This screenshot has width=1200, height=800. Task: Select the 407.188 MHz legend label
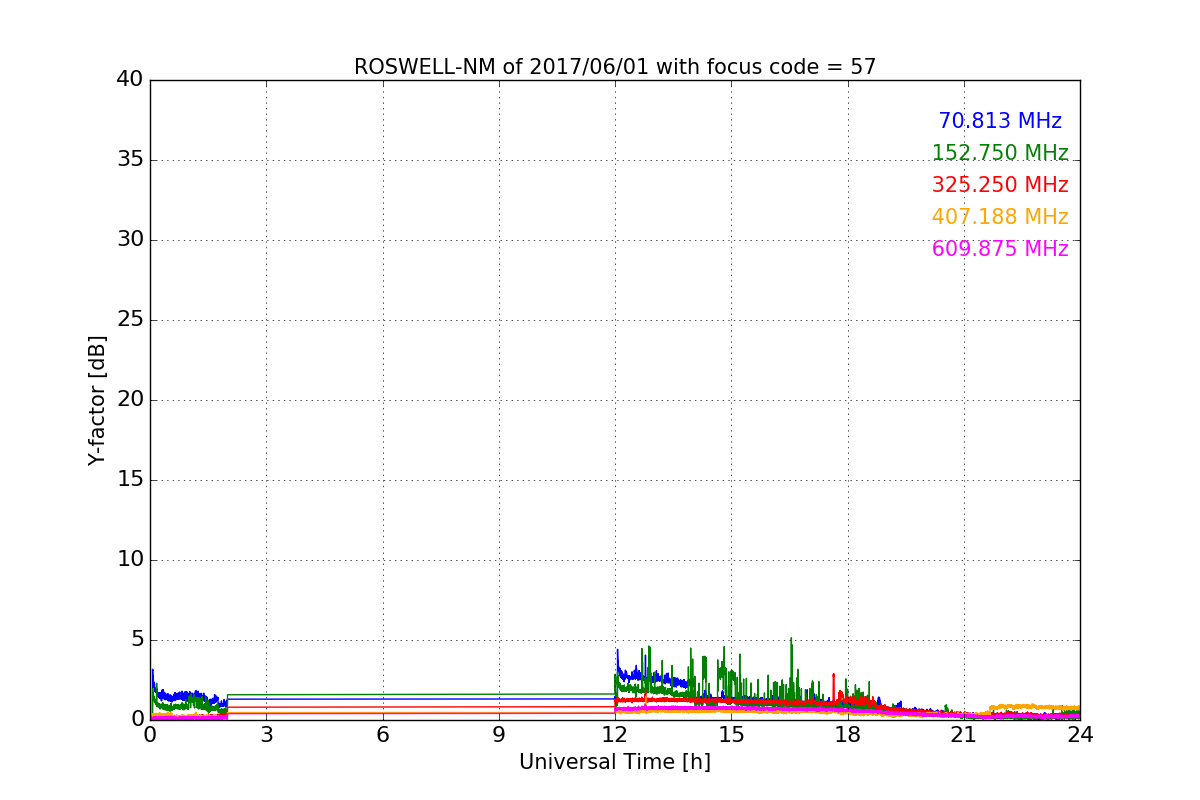tap(1000, 217)
